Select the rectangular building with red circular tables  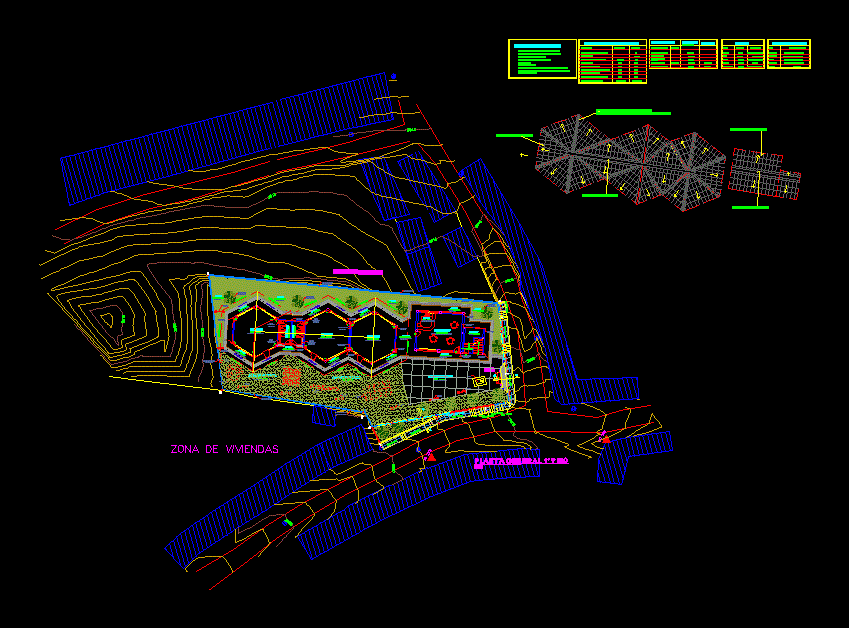click(x=442, y=332)
